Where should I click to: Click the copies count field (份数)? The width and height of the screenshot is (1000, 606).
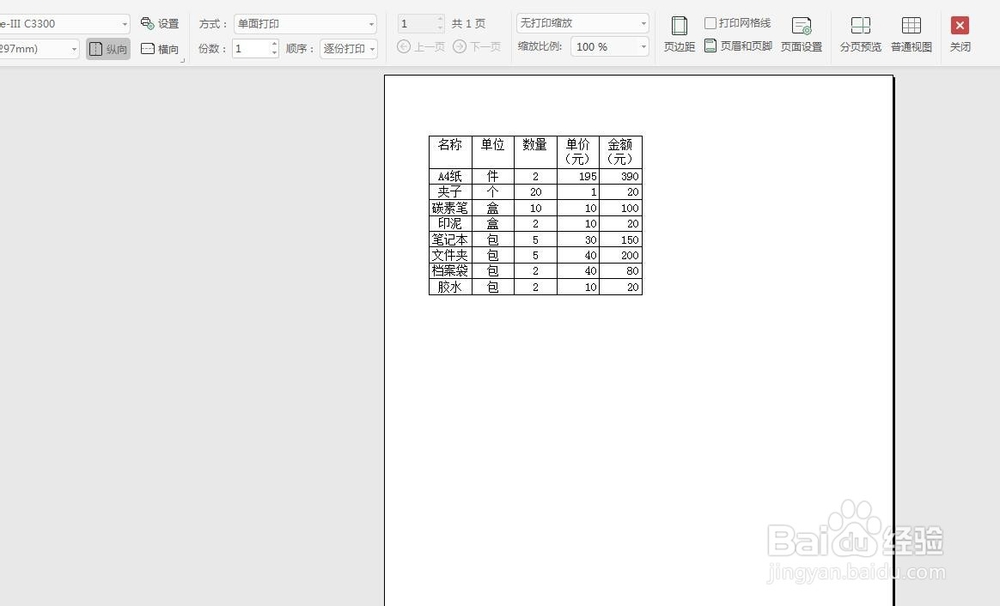click(x=251, y=48)
